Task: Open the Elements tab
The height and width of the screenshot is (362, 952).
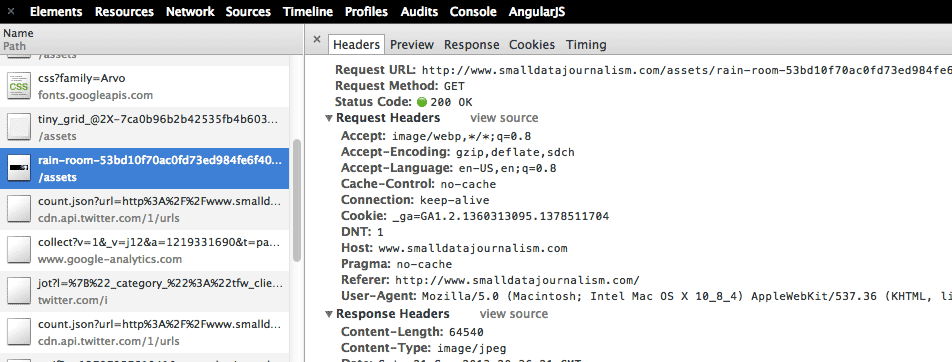Action: point(56,12)
